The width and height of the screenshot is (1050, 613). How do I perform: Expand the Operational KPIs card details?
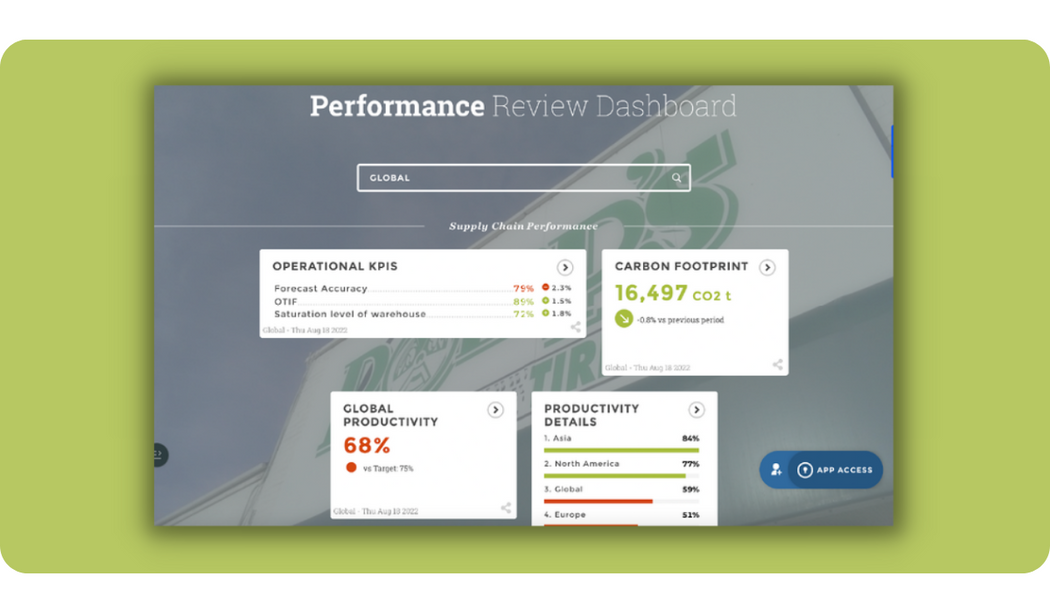tap(565, 268)
